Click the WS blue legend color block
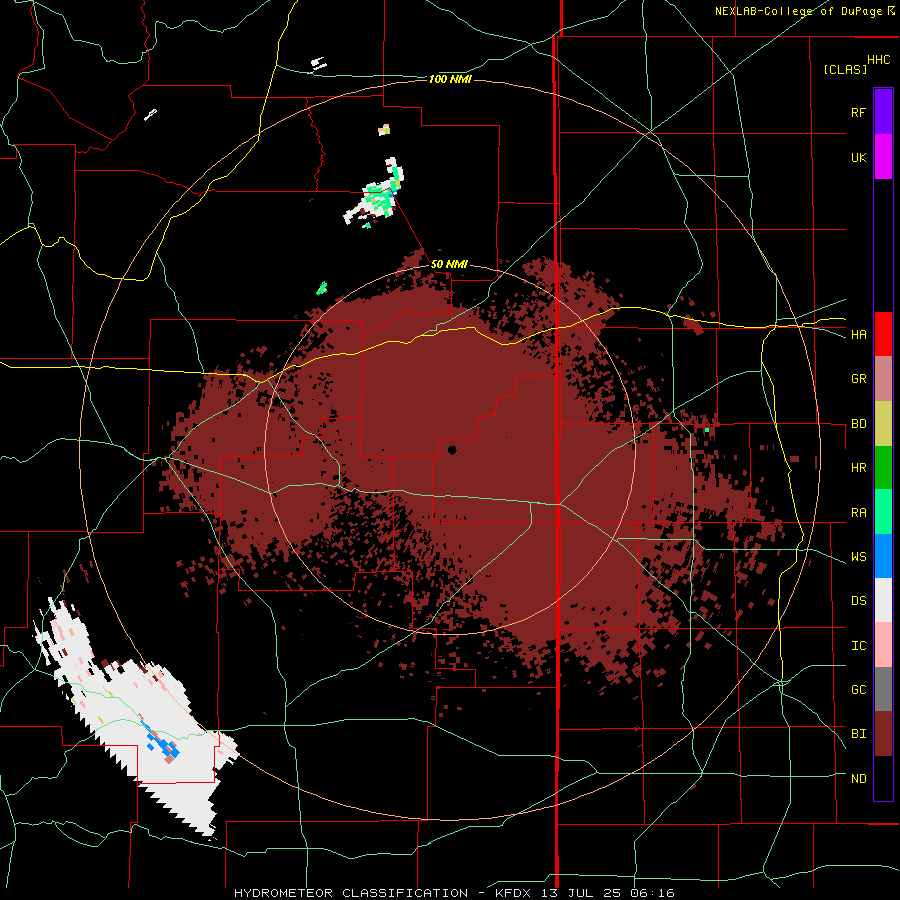900x900 pixels. 883,556
